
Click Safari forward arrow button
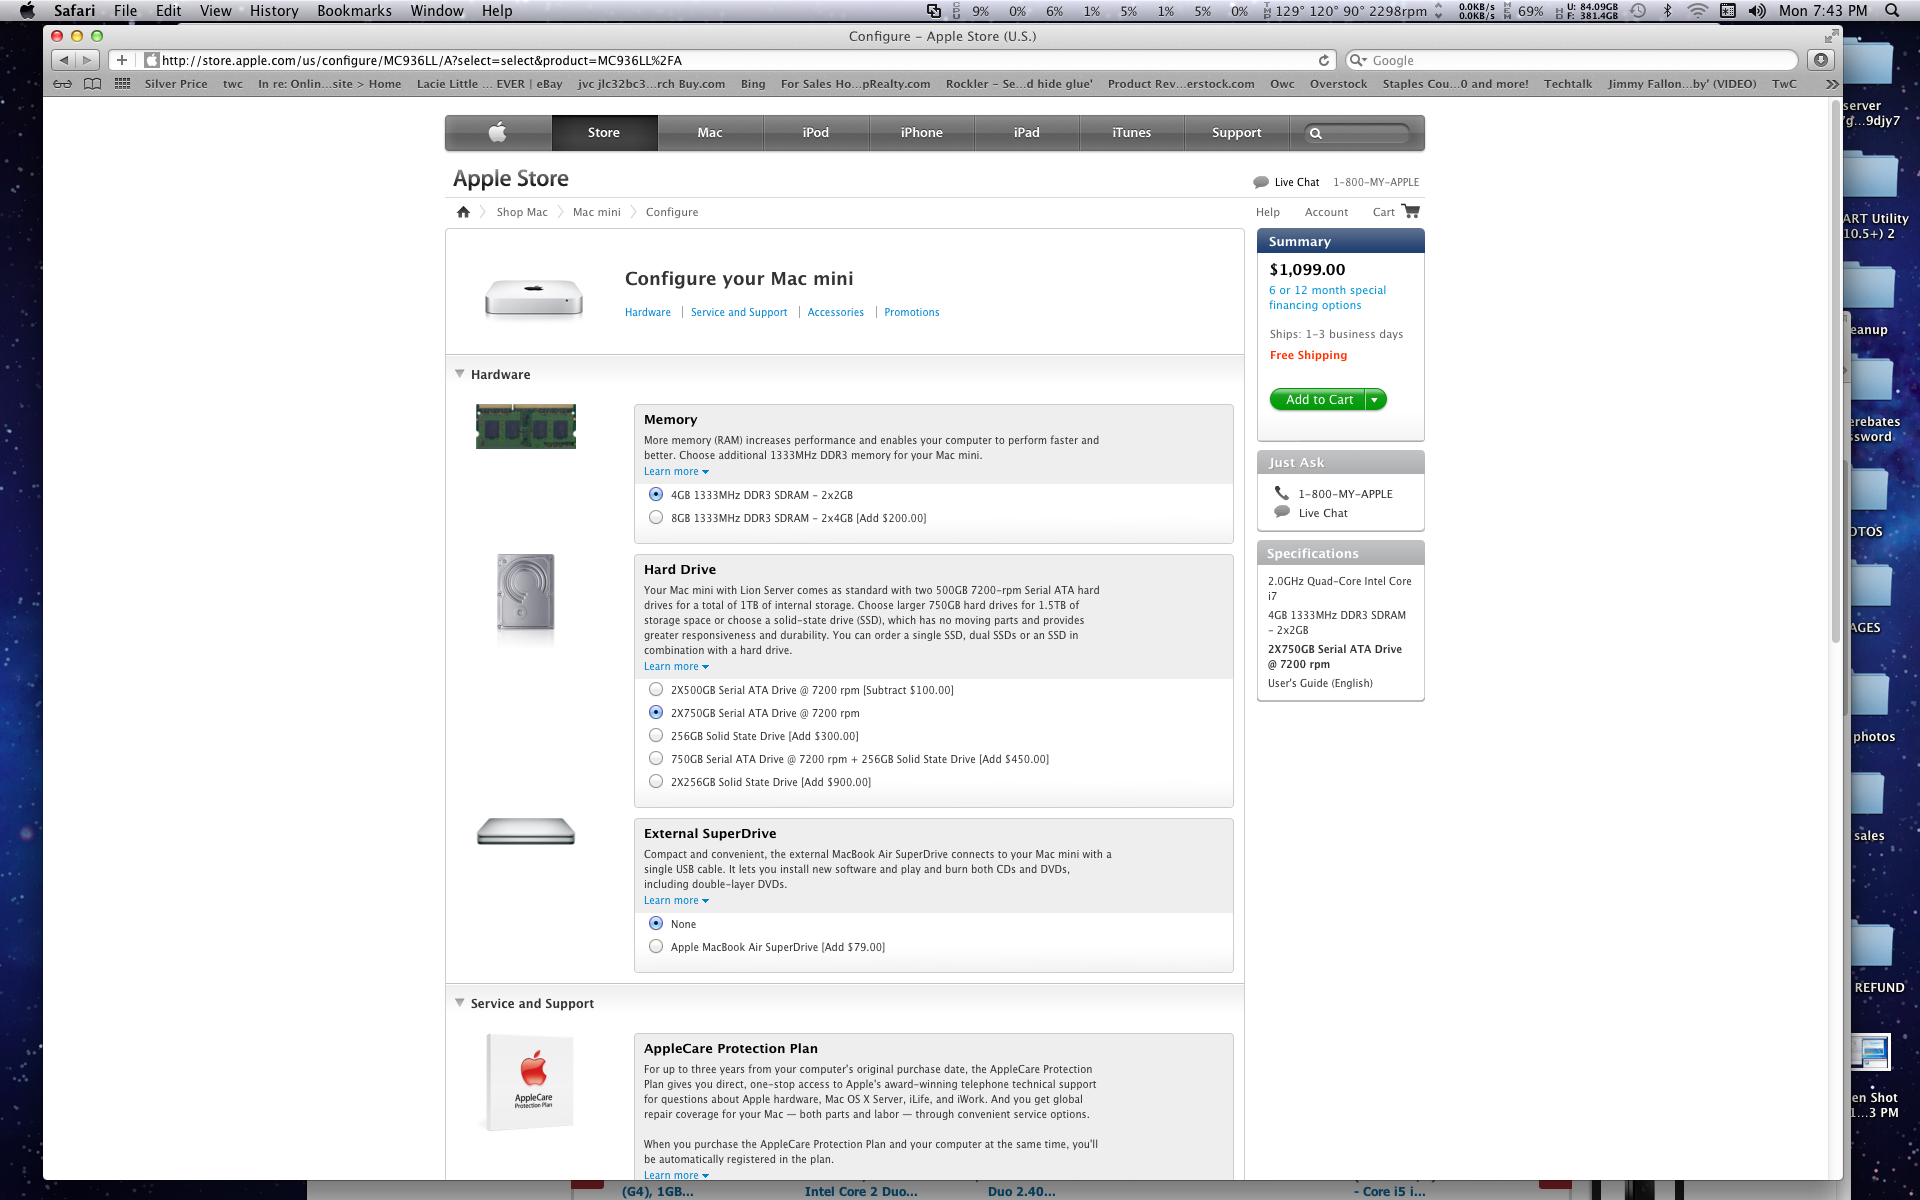87,60
